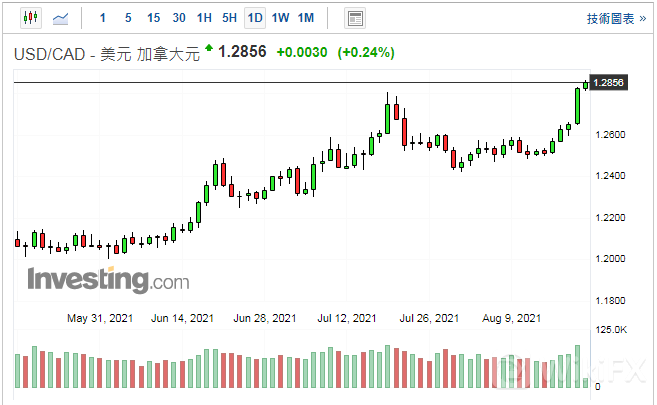Image resolution: width=657 pixels, height=405 pixels.
Task: Click the USD/CAD pair title
Action: [105, 53]
